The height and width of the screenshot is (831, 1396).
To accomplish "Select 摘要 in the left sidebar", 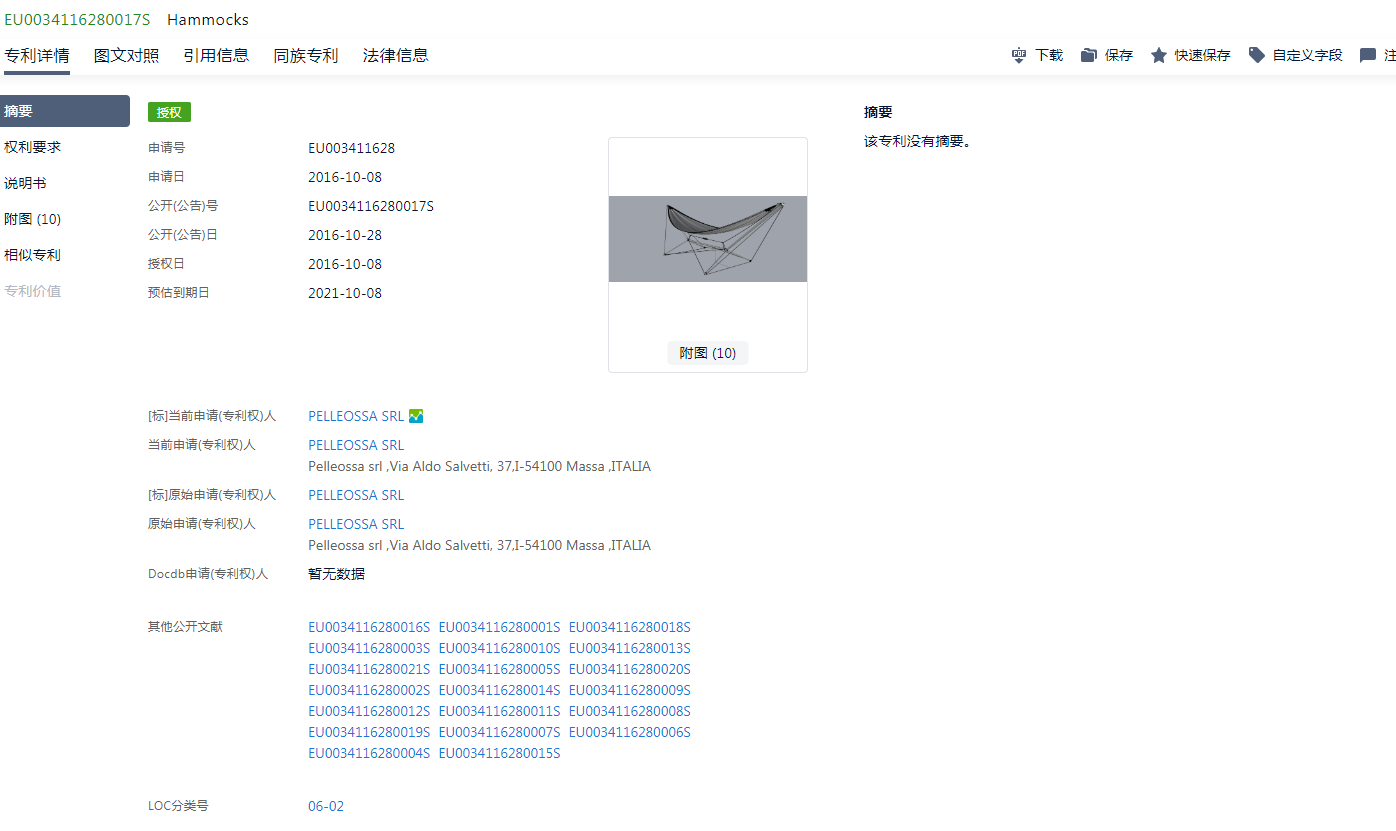I will pos(65,111).
